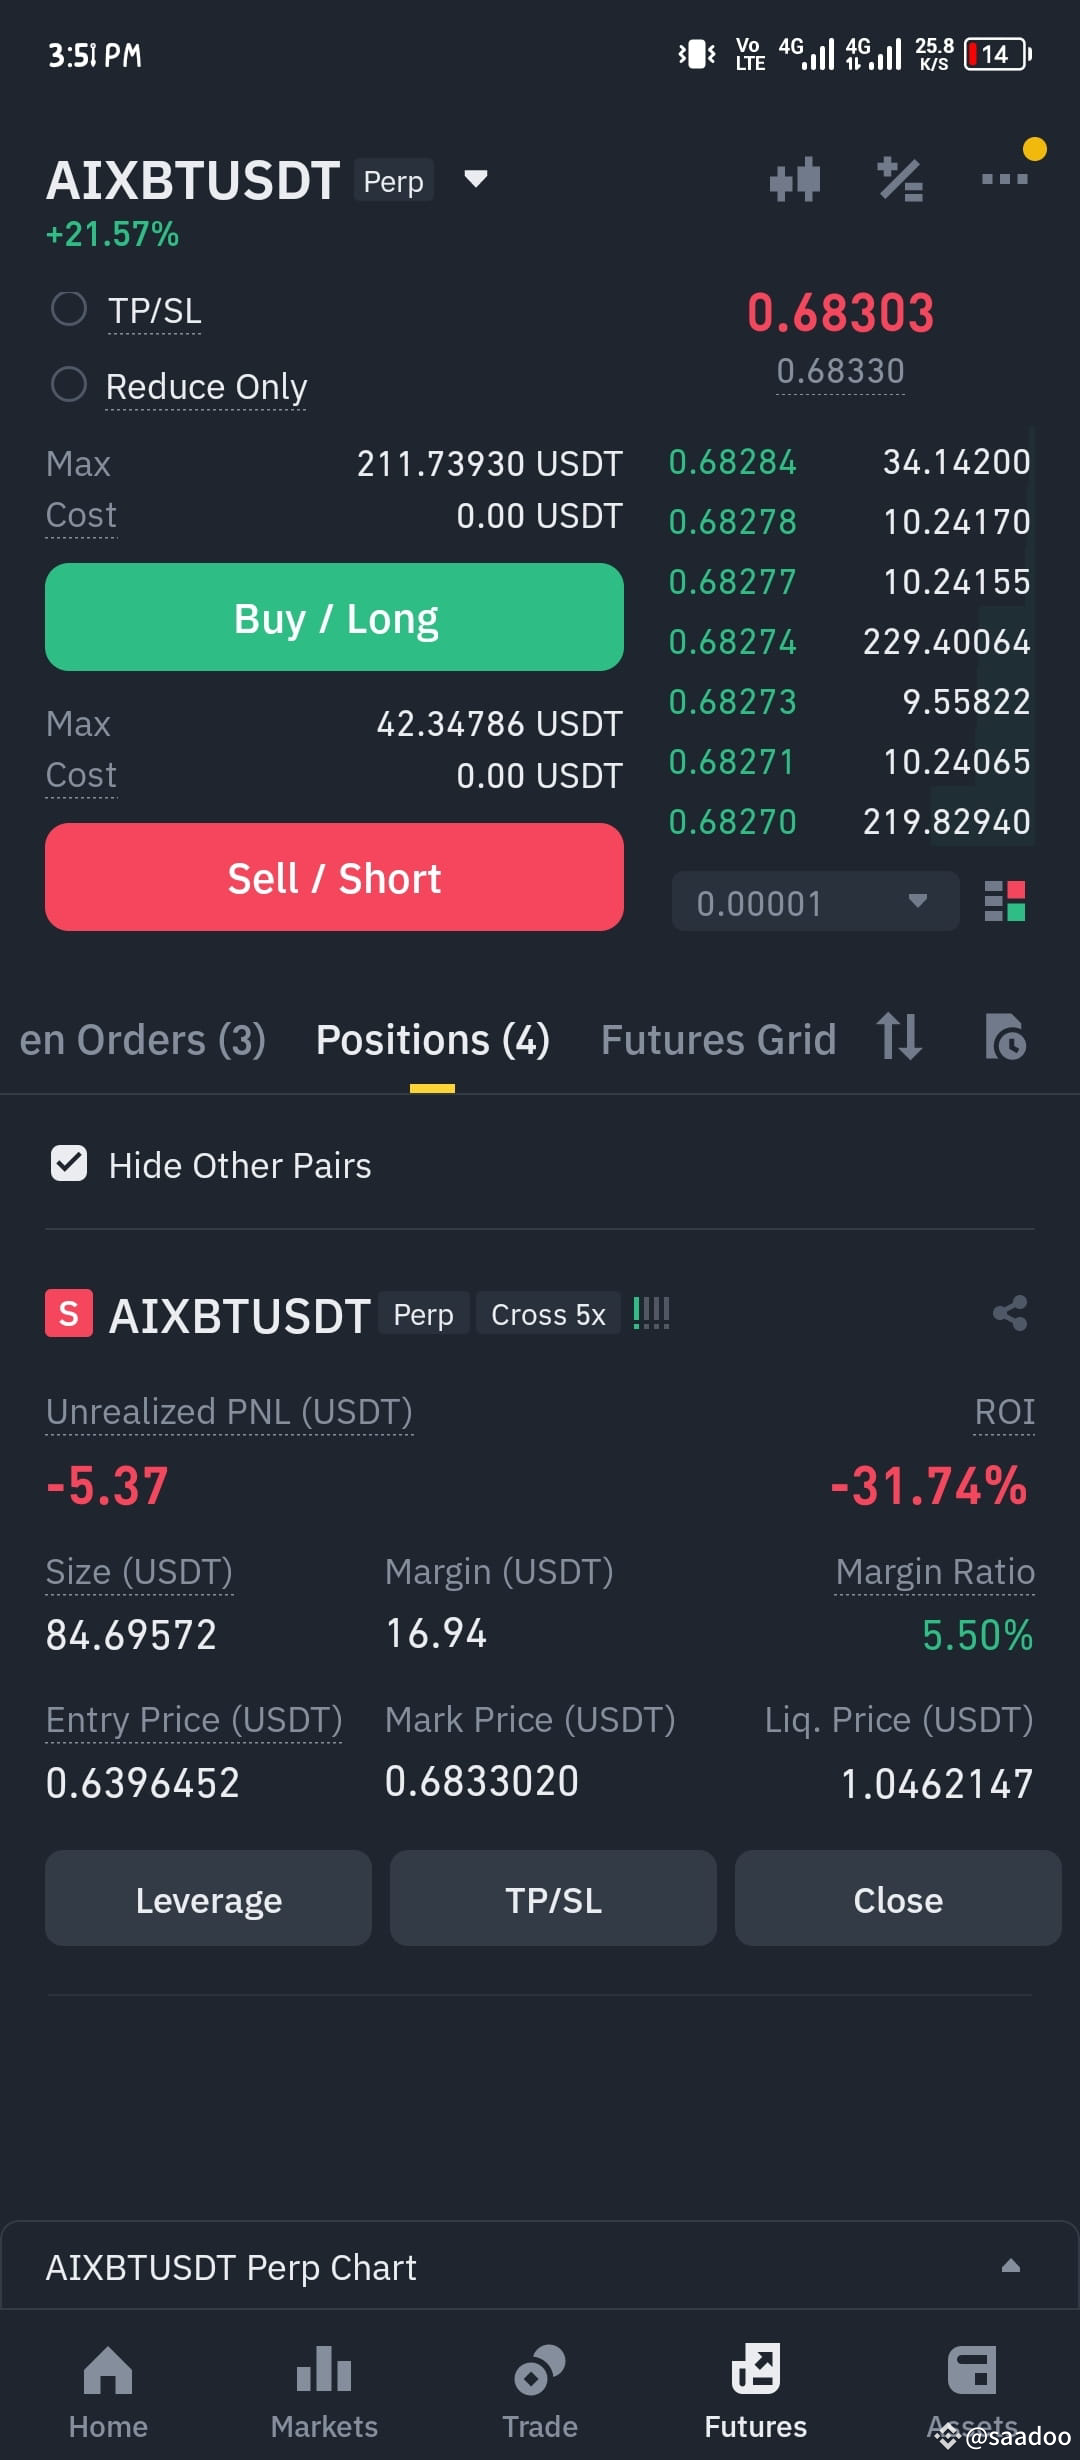The height and width of the screenshot is (2460, 1080).
Task: Open the candlestick chart icon
Action: 795,180
